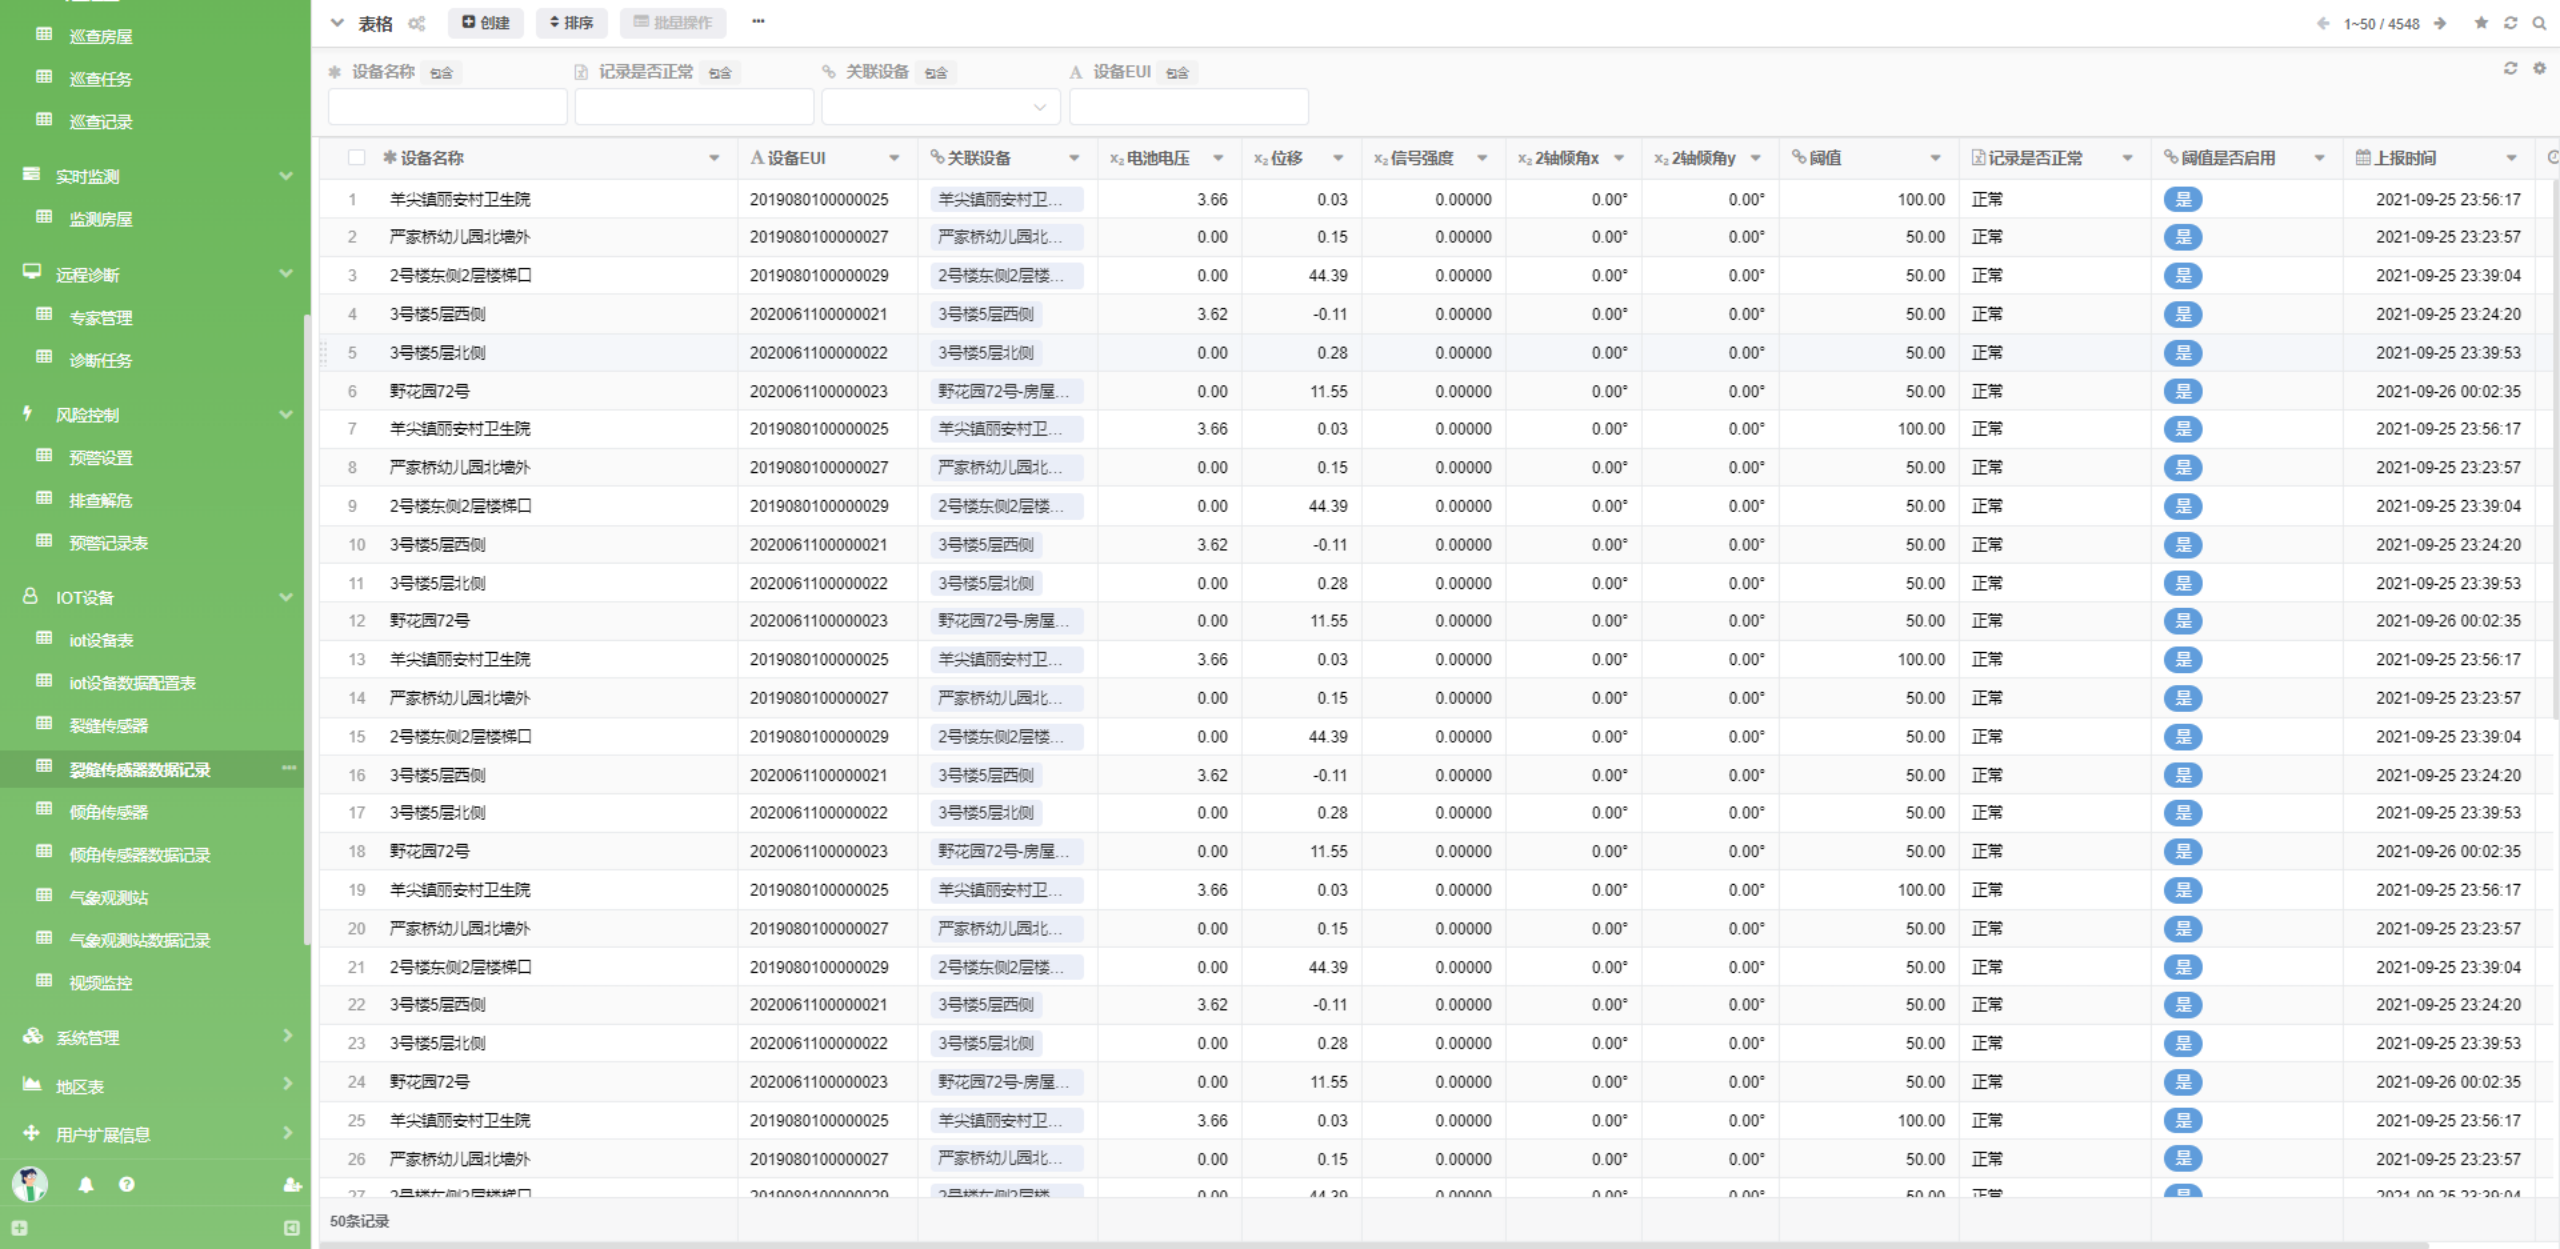Collapse sidebar using bottom toggle icon
The width and height of the screenshot is (2560, 1249).
[x=292, y=1228]
